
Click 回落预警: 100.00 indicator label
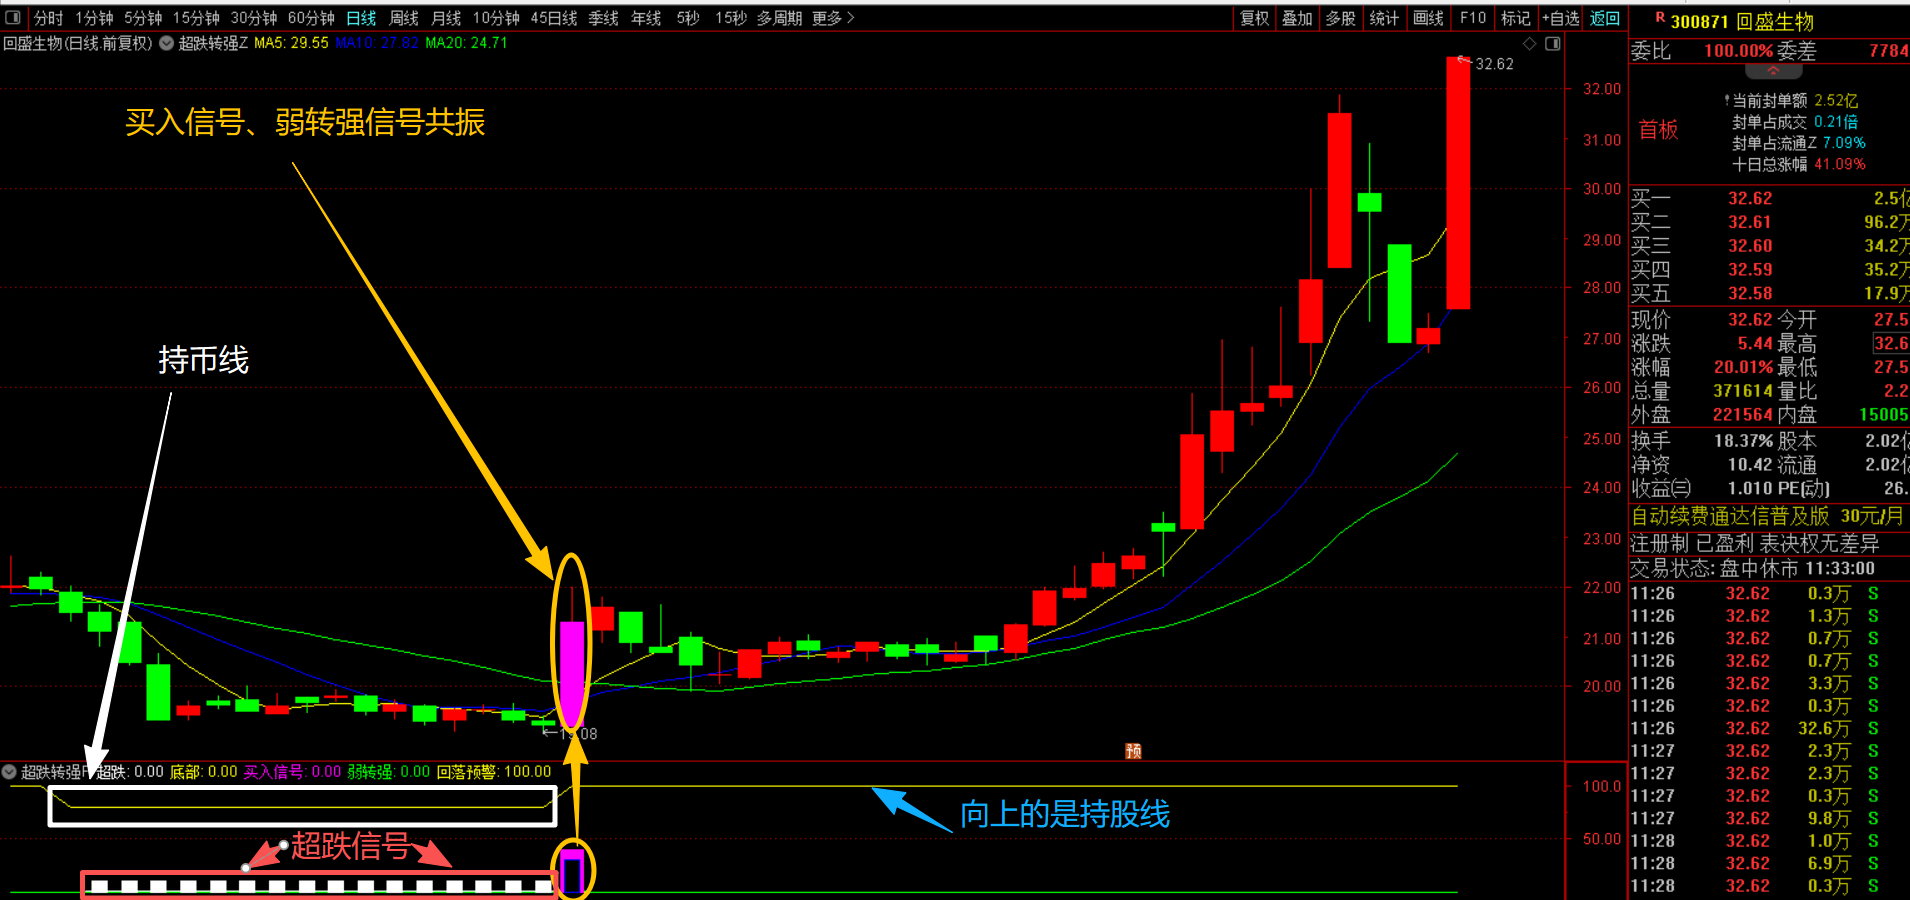pos(494,772)
